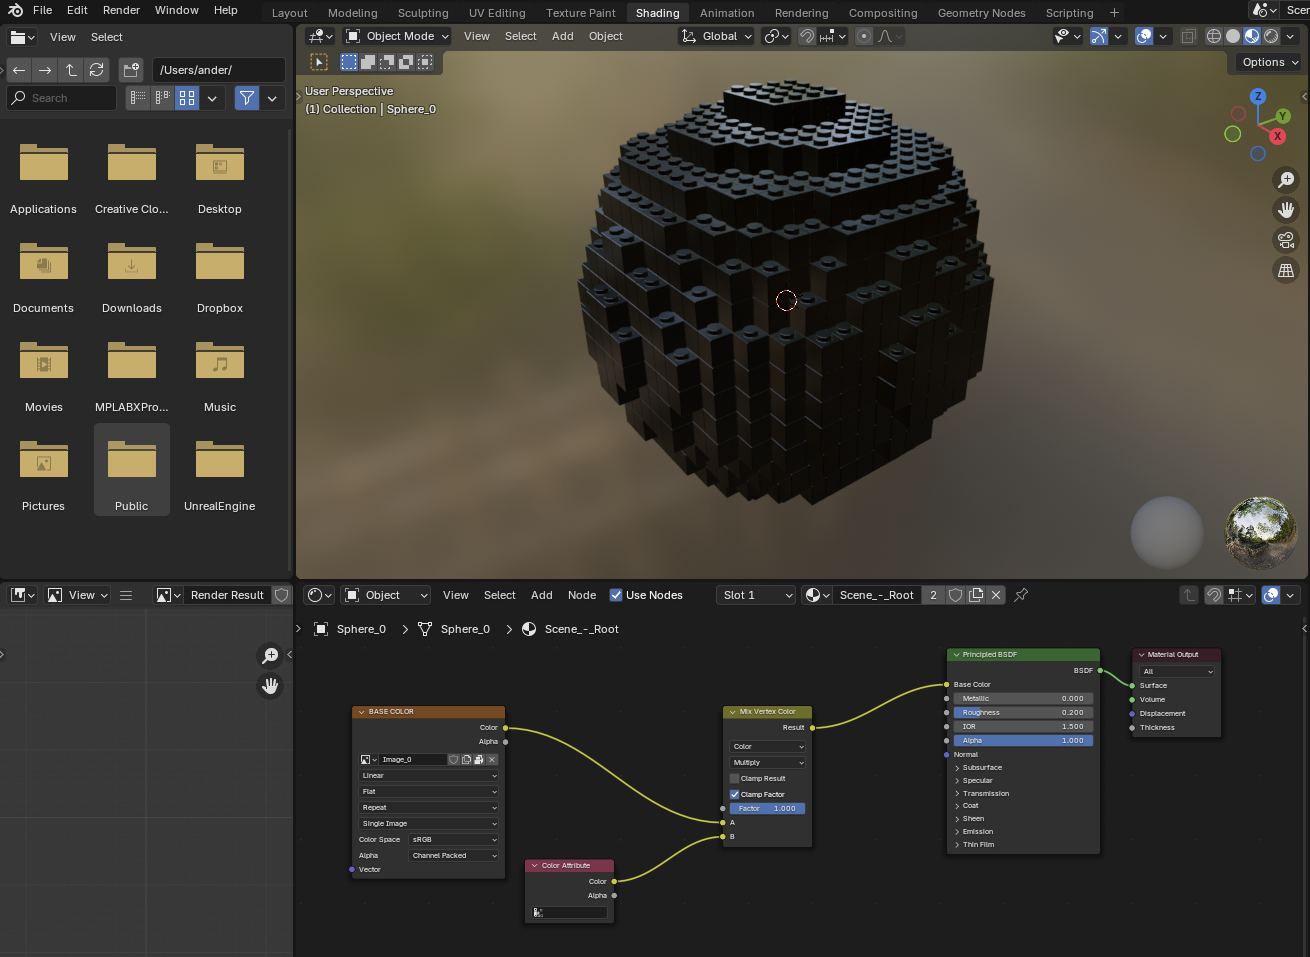Switch to orthographic grid view icon
Viewport: 1310px width, 957px height.
(x=1286, y=270)
